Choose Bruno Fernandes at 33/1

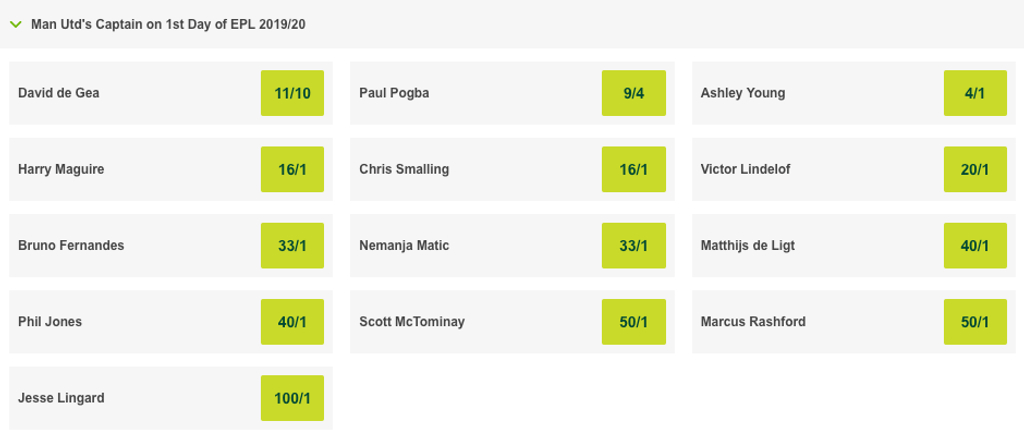pos(292,246)
